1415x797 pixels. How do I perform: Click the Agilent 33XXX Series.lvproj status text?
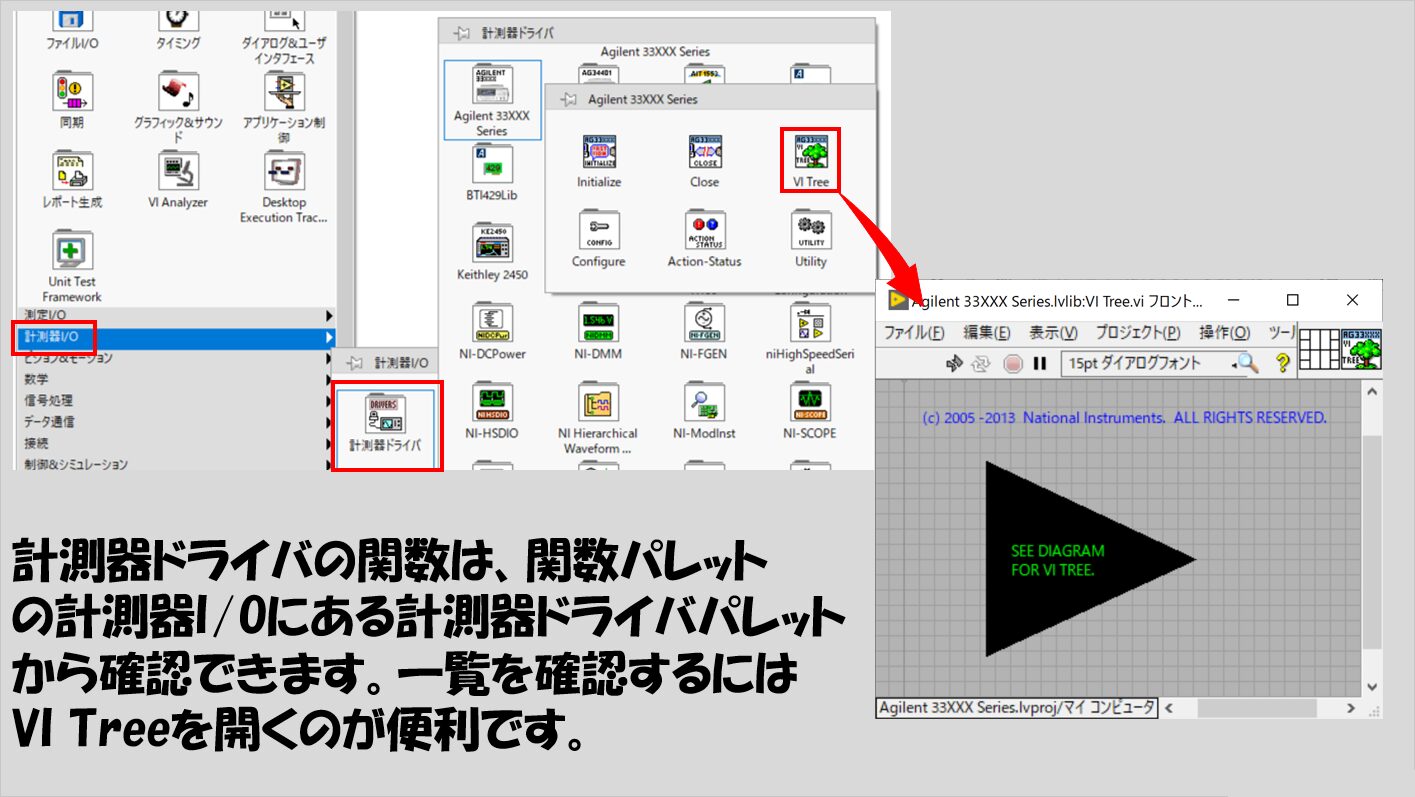(1016, 708)
